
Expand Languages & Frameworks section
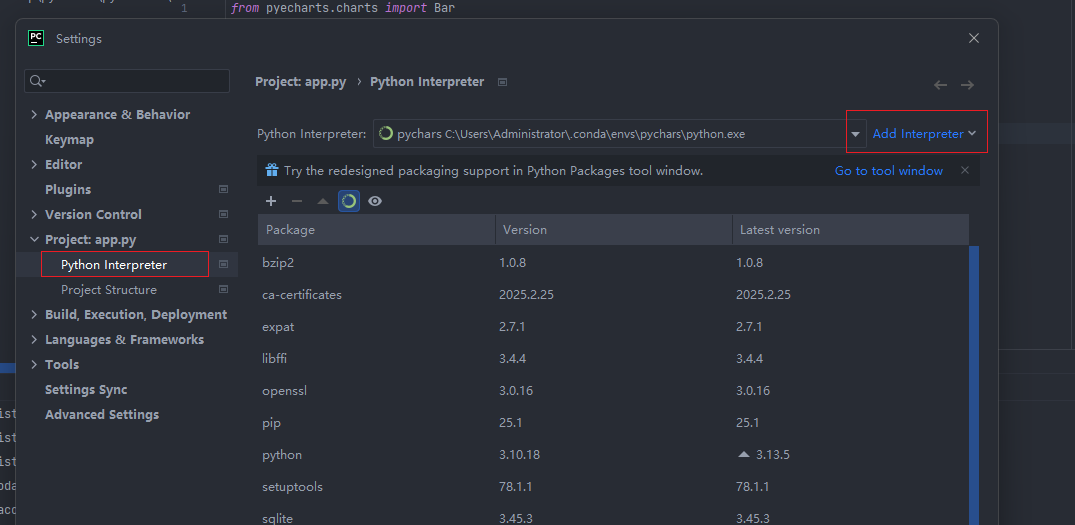pyautogui.click(x=34, y=339)
